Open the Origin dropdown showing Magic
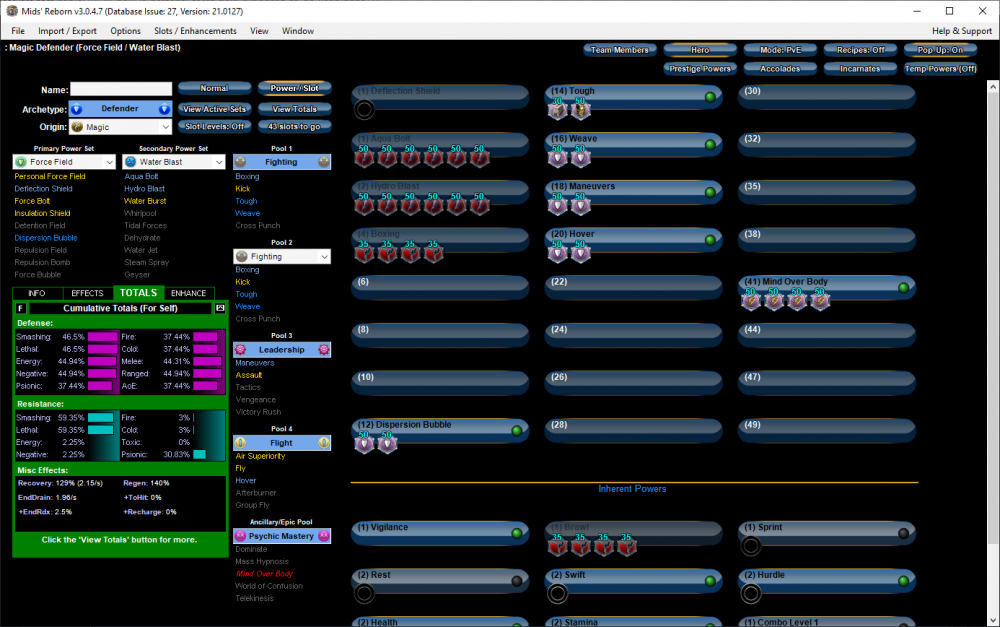 click(x=120, y=127)
